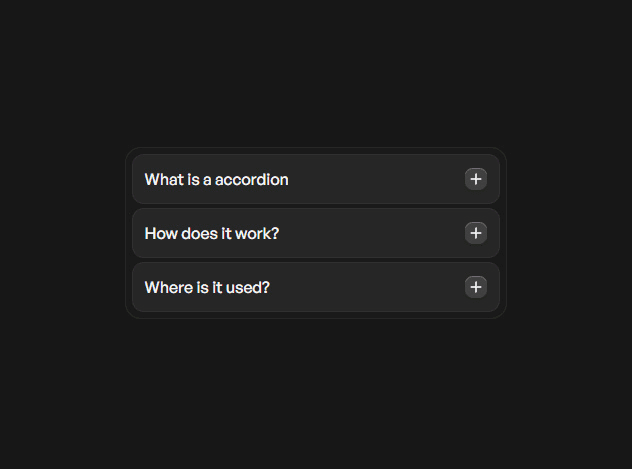The height and width of the screenshot is (469, 632).
Task: Click the "Where is it used?" question text
Action: pos(207,288)
